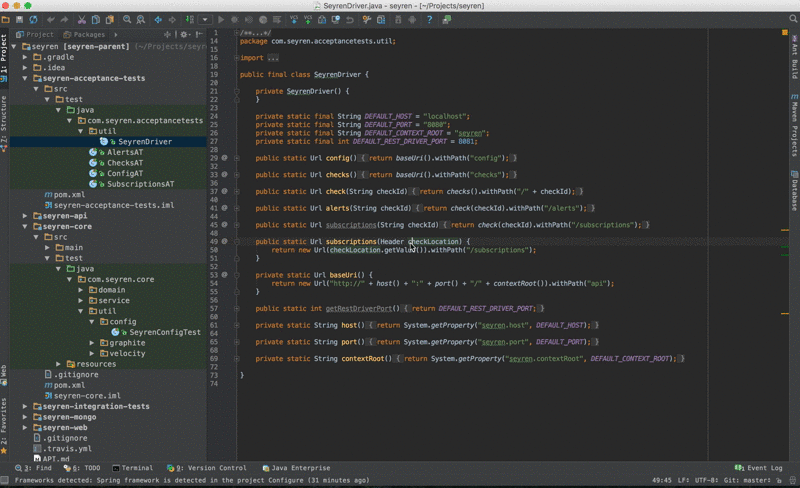Navigate back with the blue left arrow
Image resolution: width=800 pixels, height=488 pixels.
(158, 19)
